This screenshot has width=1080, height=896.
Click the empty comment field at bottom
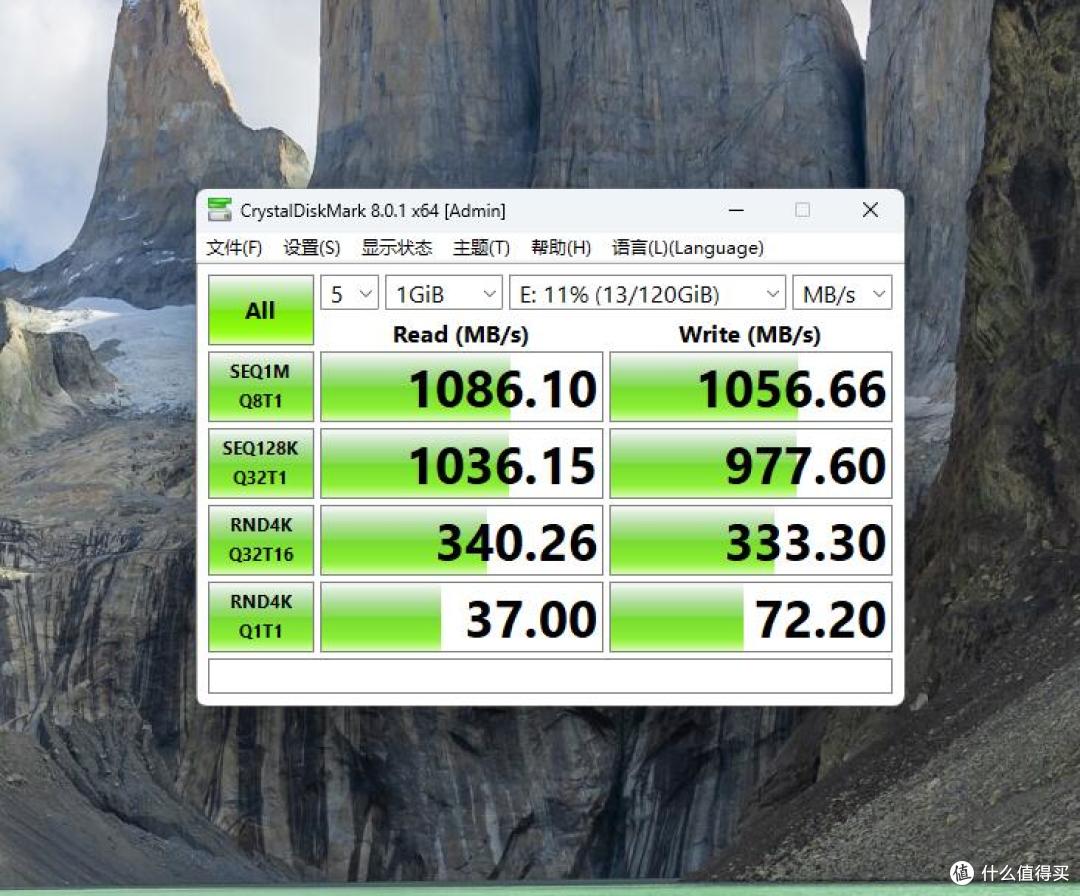(550, 676)
